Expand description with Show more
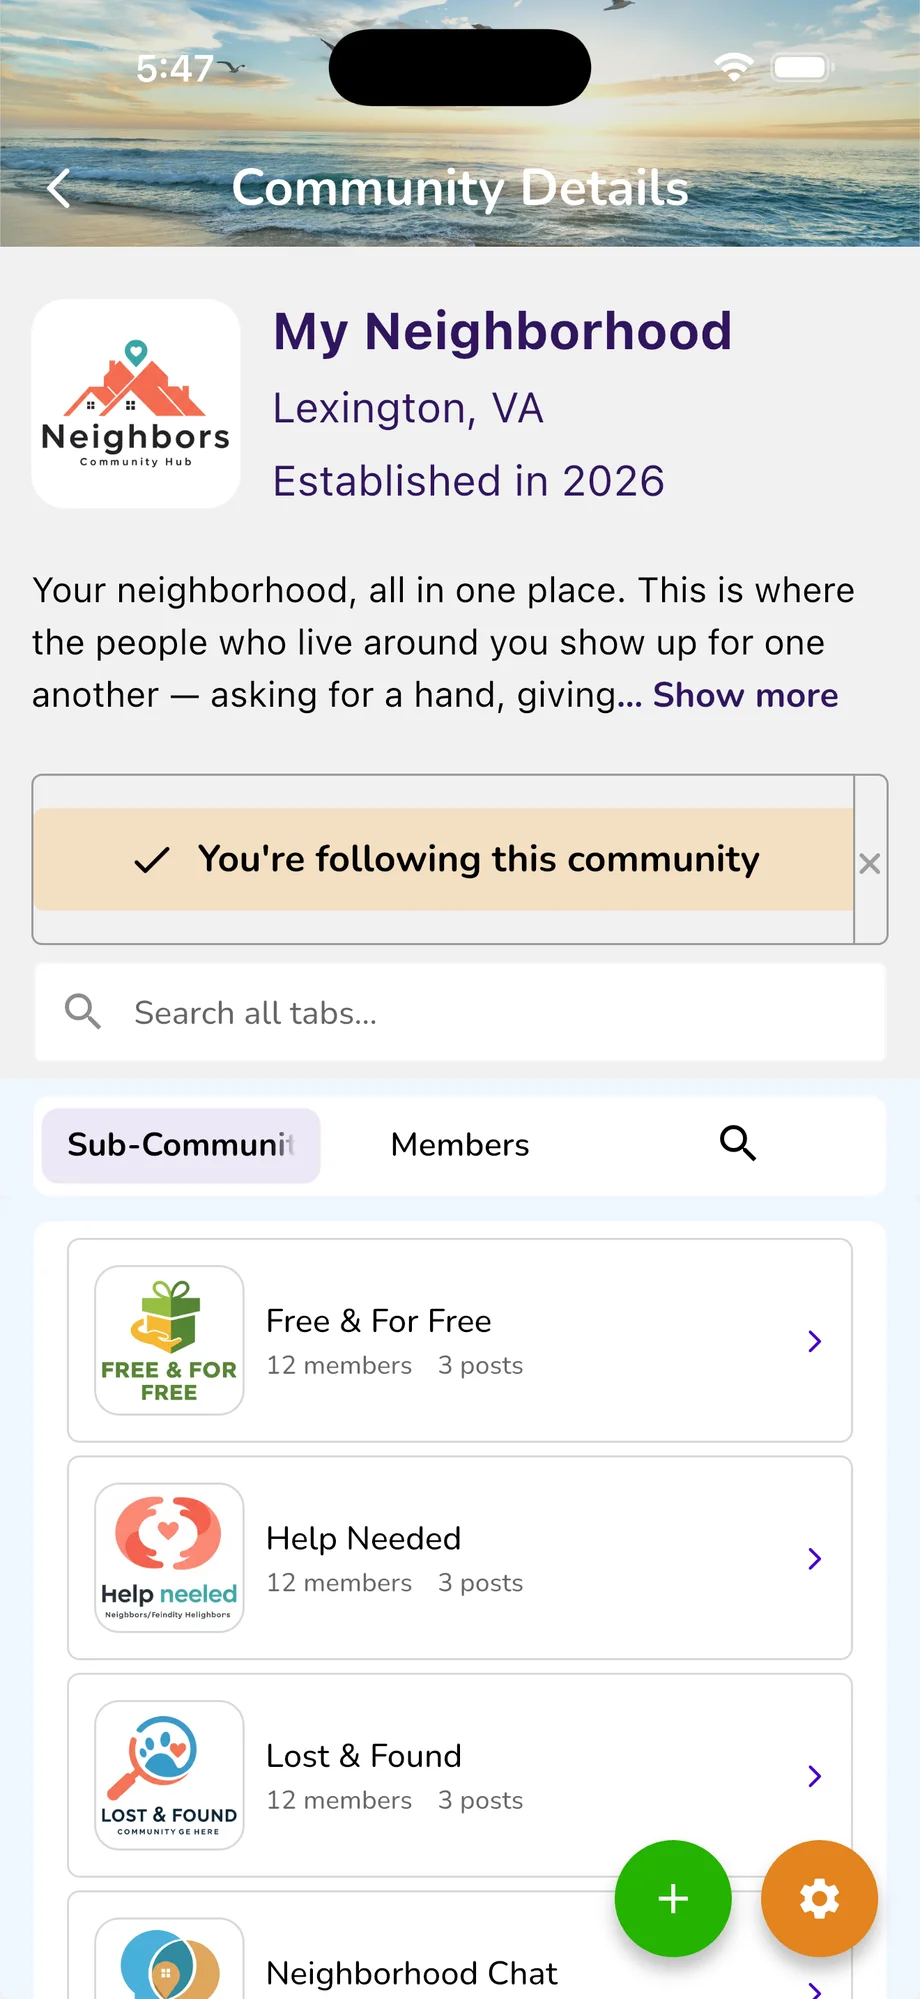Screen dimensions: 920x1999 [745, 695]
